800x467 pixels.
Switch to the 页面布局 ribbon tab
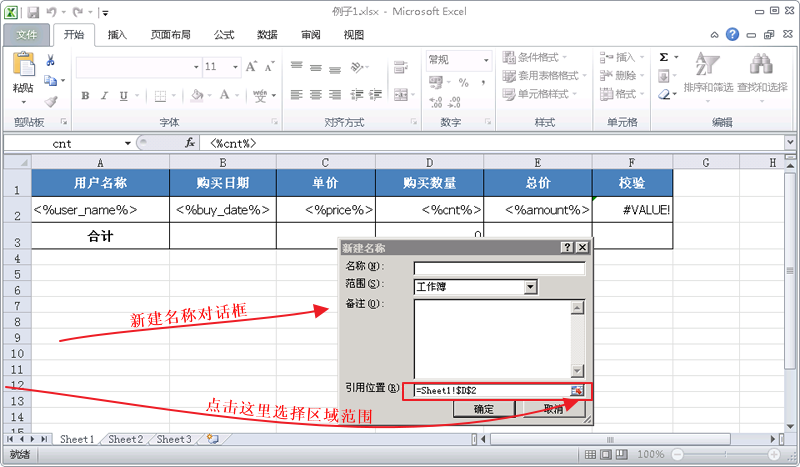[x=170, y=35]
